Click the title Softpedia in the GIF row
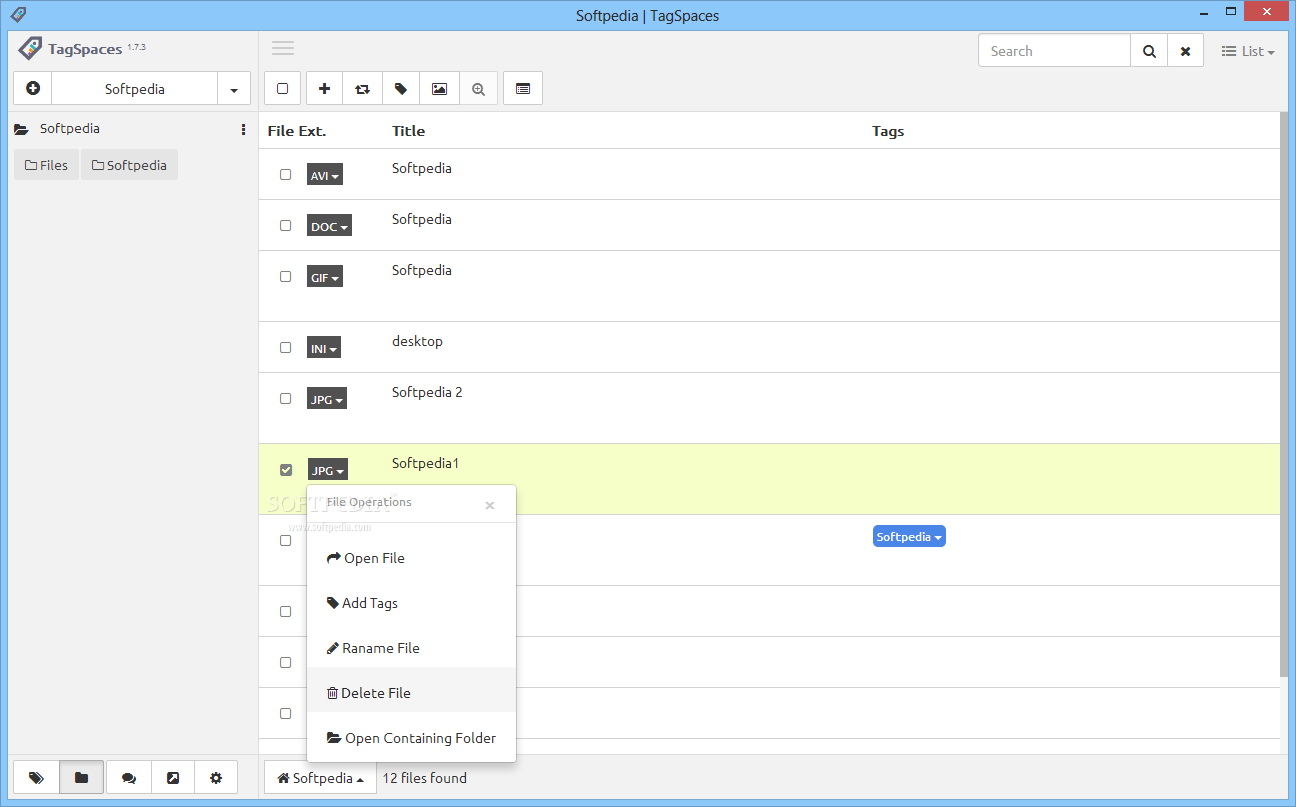Image resolution: width=1296 pixels, height=807 pixels. [x=422, y=270]
